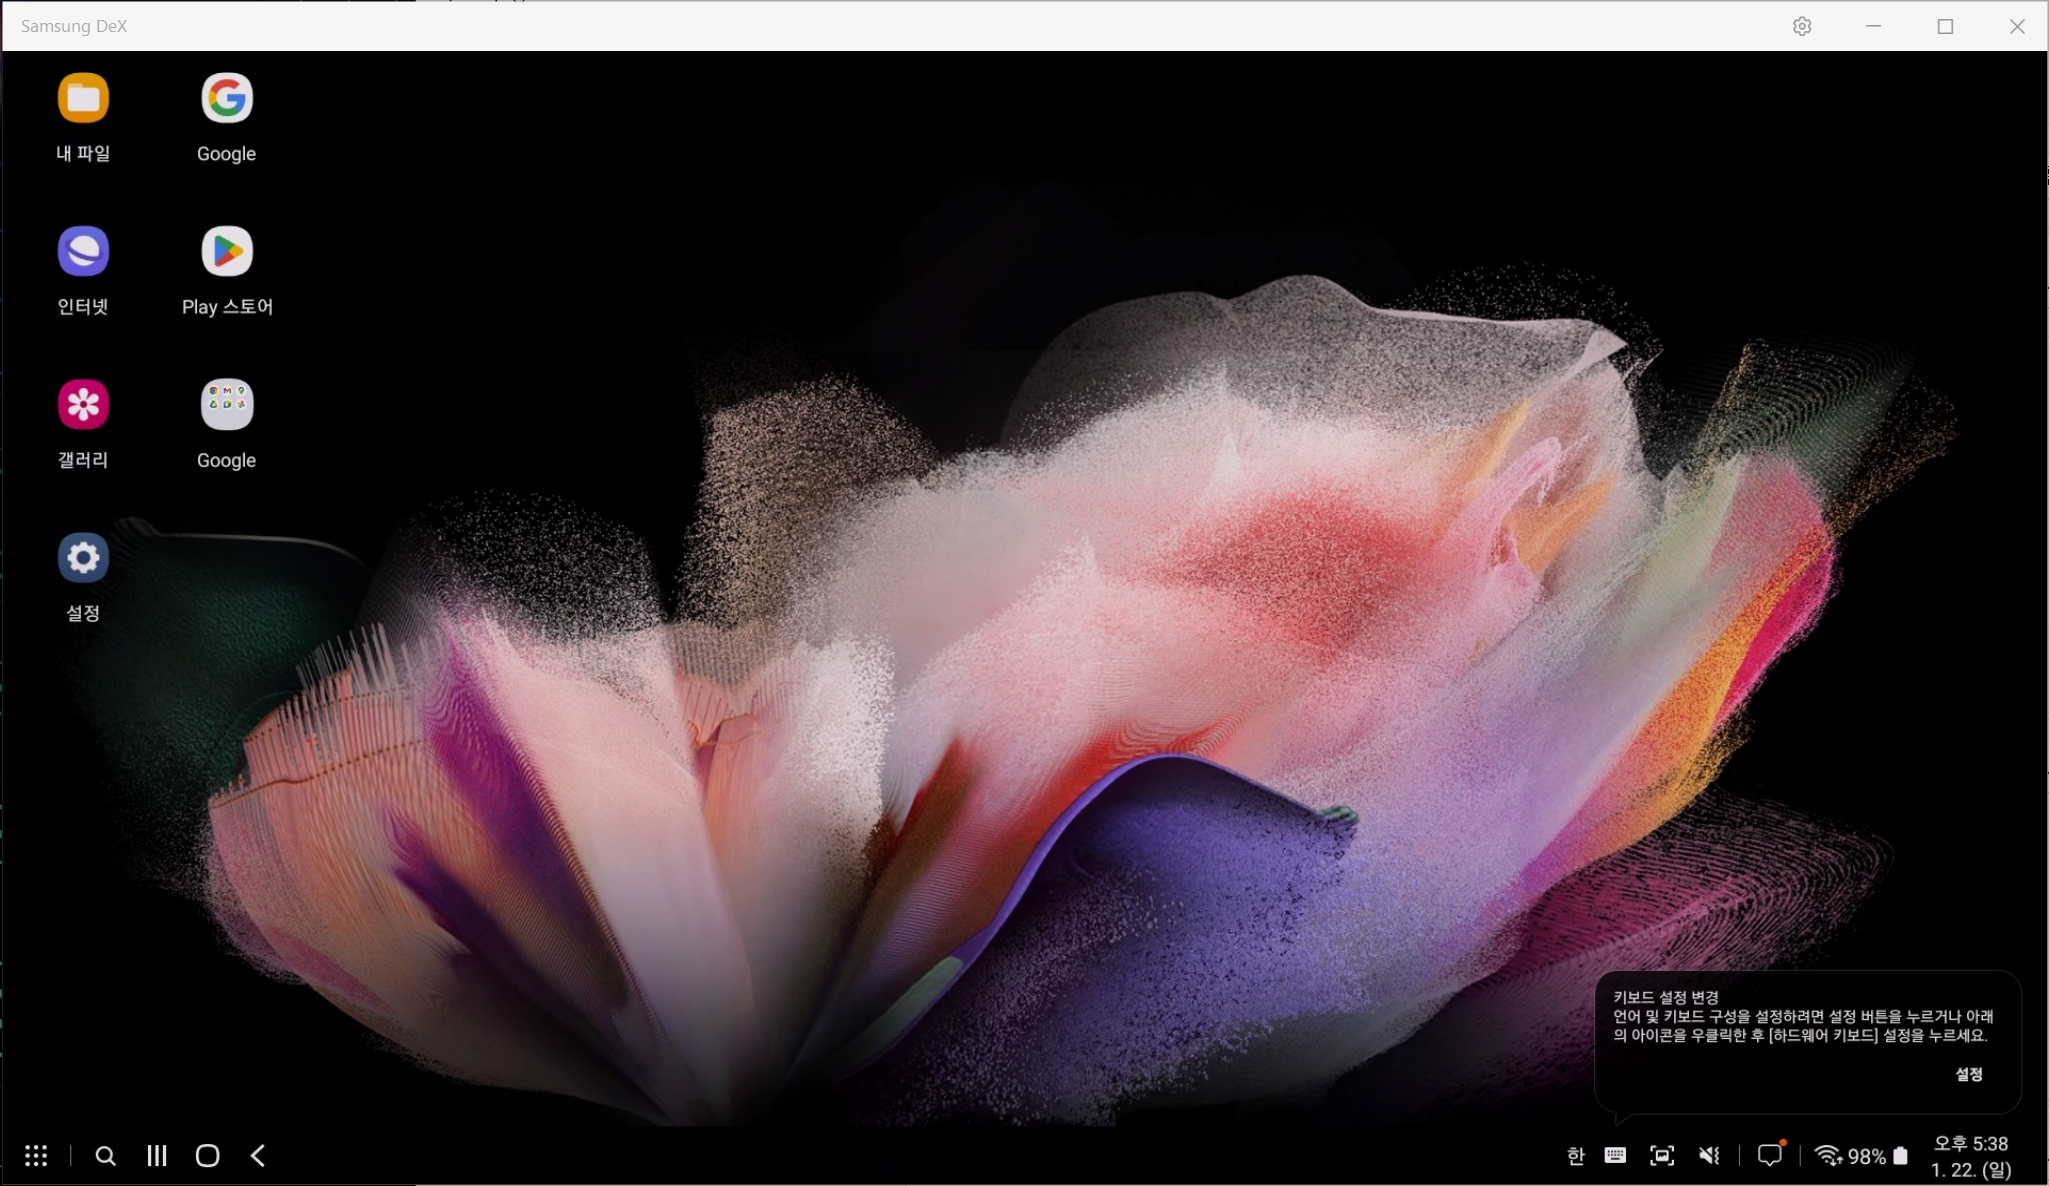
Task: Switch input language with 한 indicator
Action: pyautogui.click(x=1575, y=1156)
